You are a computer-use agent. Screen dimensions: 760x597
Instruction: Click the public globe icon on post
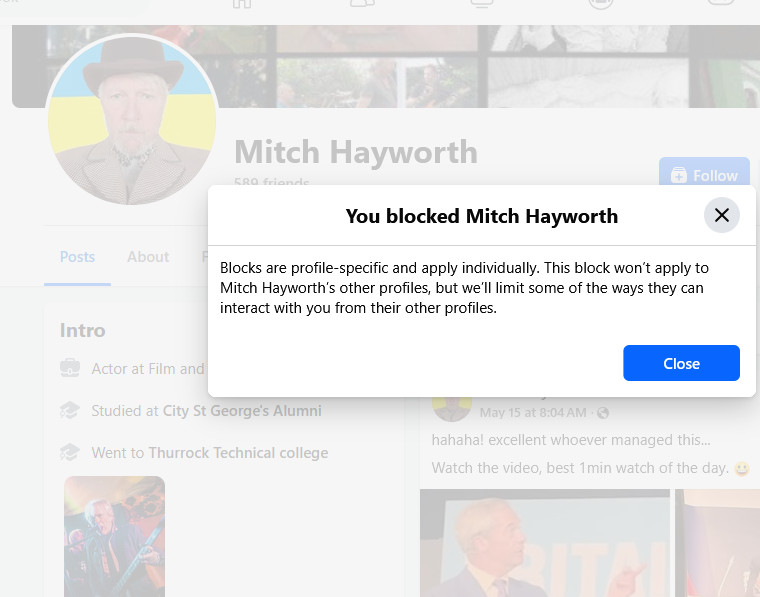[x=603, y=413]
